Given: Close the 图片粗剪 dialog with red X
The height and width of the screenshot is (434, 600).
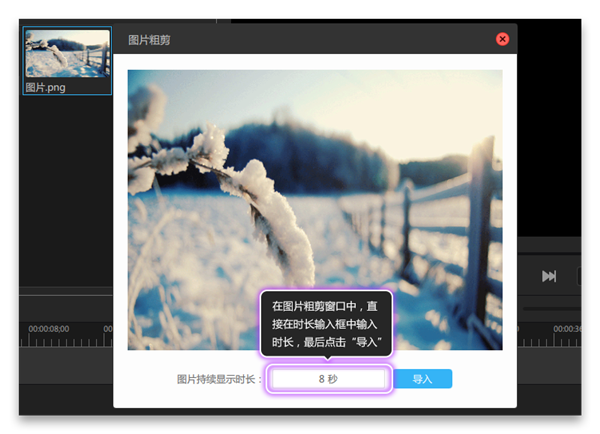Looking at the screenshot, I should [x=502, y=39].
